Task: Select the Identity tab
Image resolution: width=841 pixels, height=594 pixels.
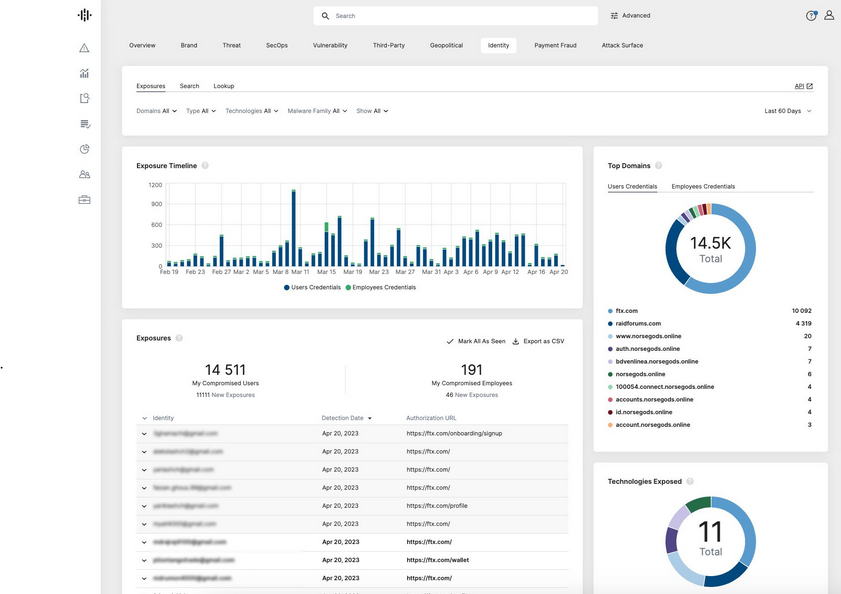Action: click(498, 46)
